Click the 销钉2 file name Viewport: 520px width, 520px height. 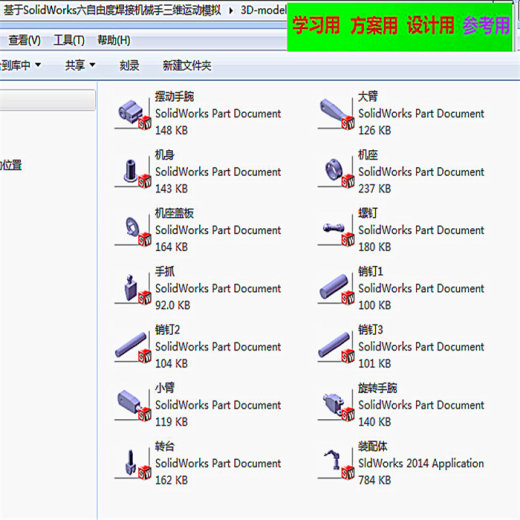(x=167, y=330)
